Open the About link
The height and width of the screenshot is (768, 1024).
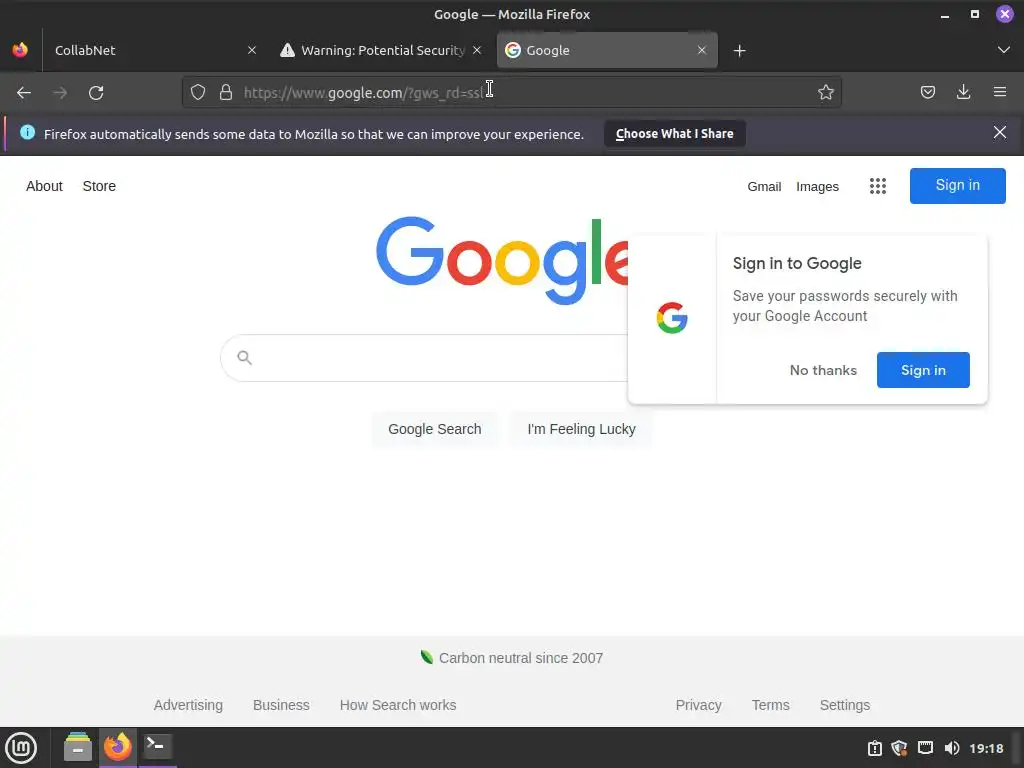tap(44, 186)
